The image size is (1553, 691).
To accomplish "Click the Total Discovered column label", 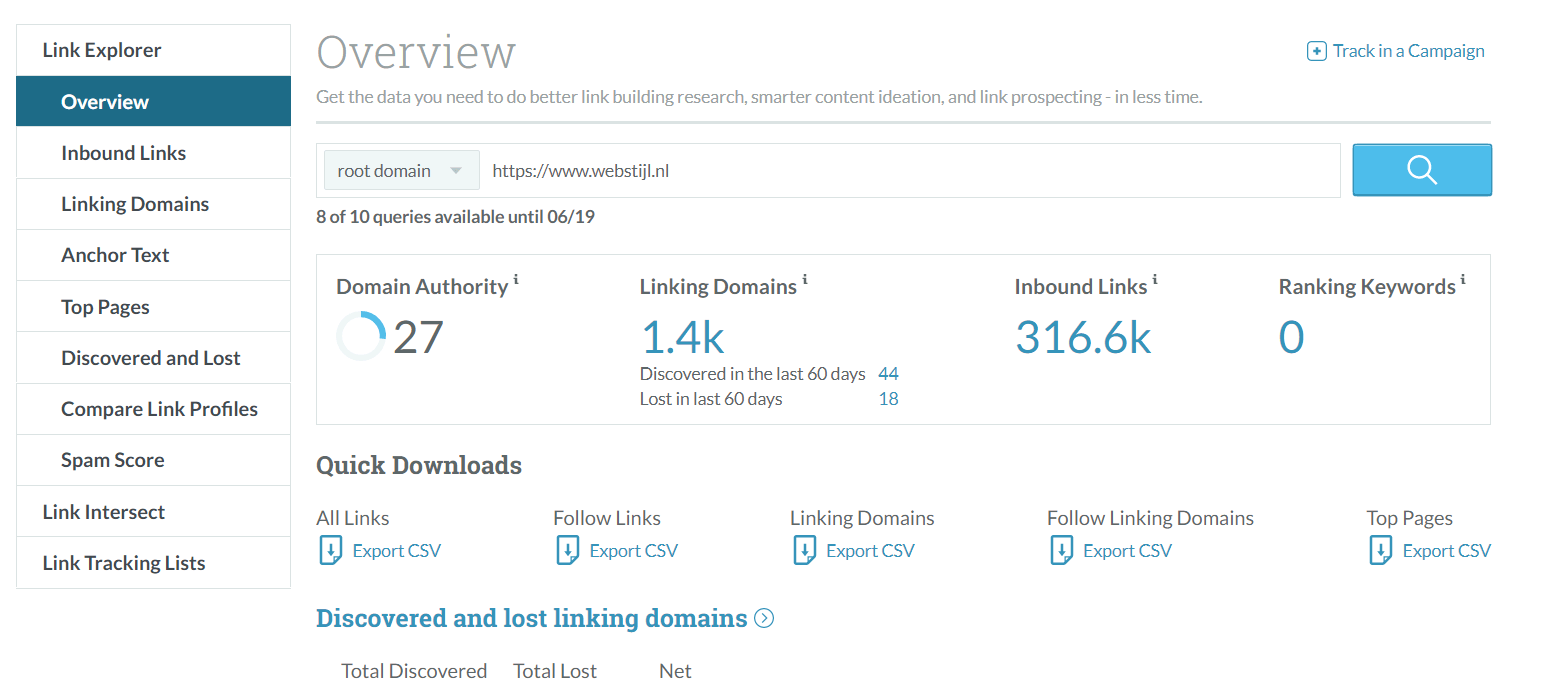I will [414, 671].
